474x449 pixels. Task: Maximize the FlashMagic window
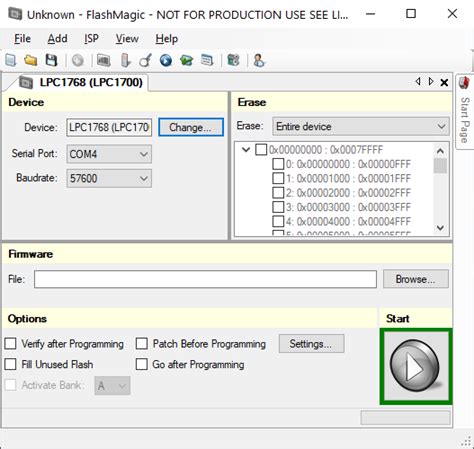411,14
